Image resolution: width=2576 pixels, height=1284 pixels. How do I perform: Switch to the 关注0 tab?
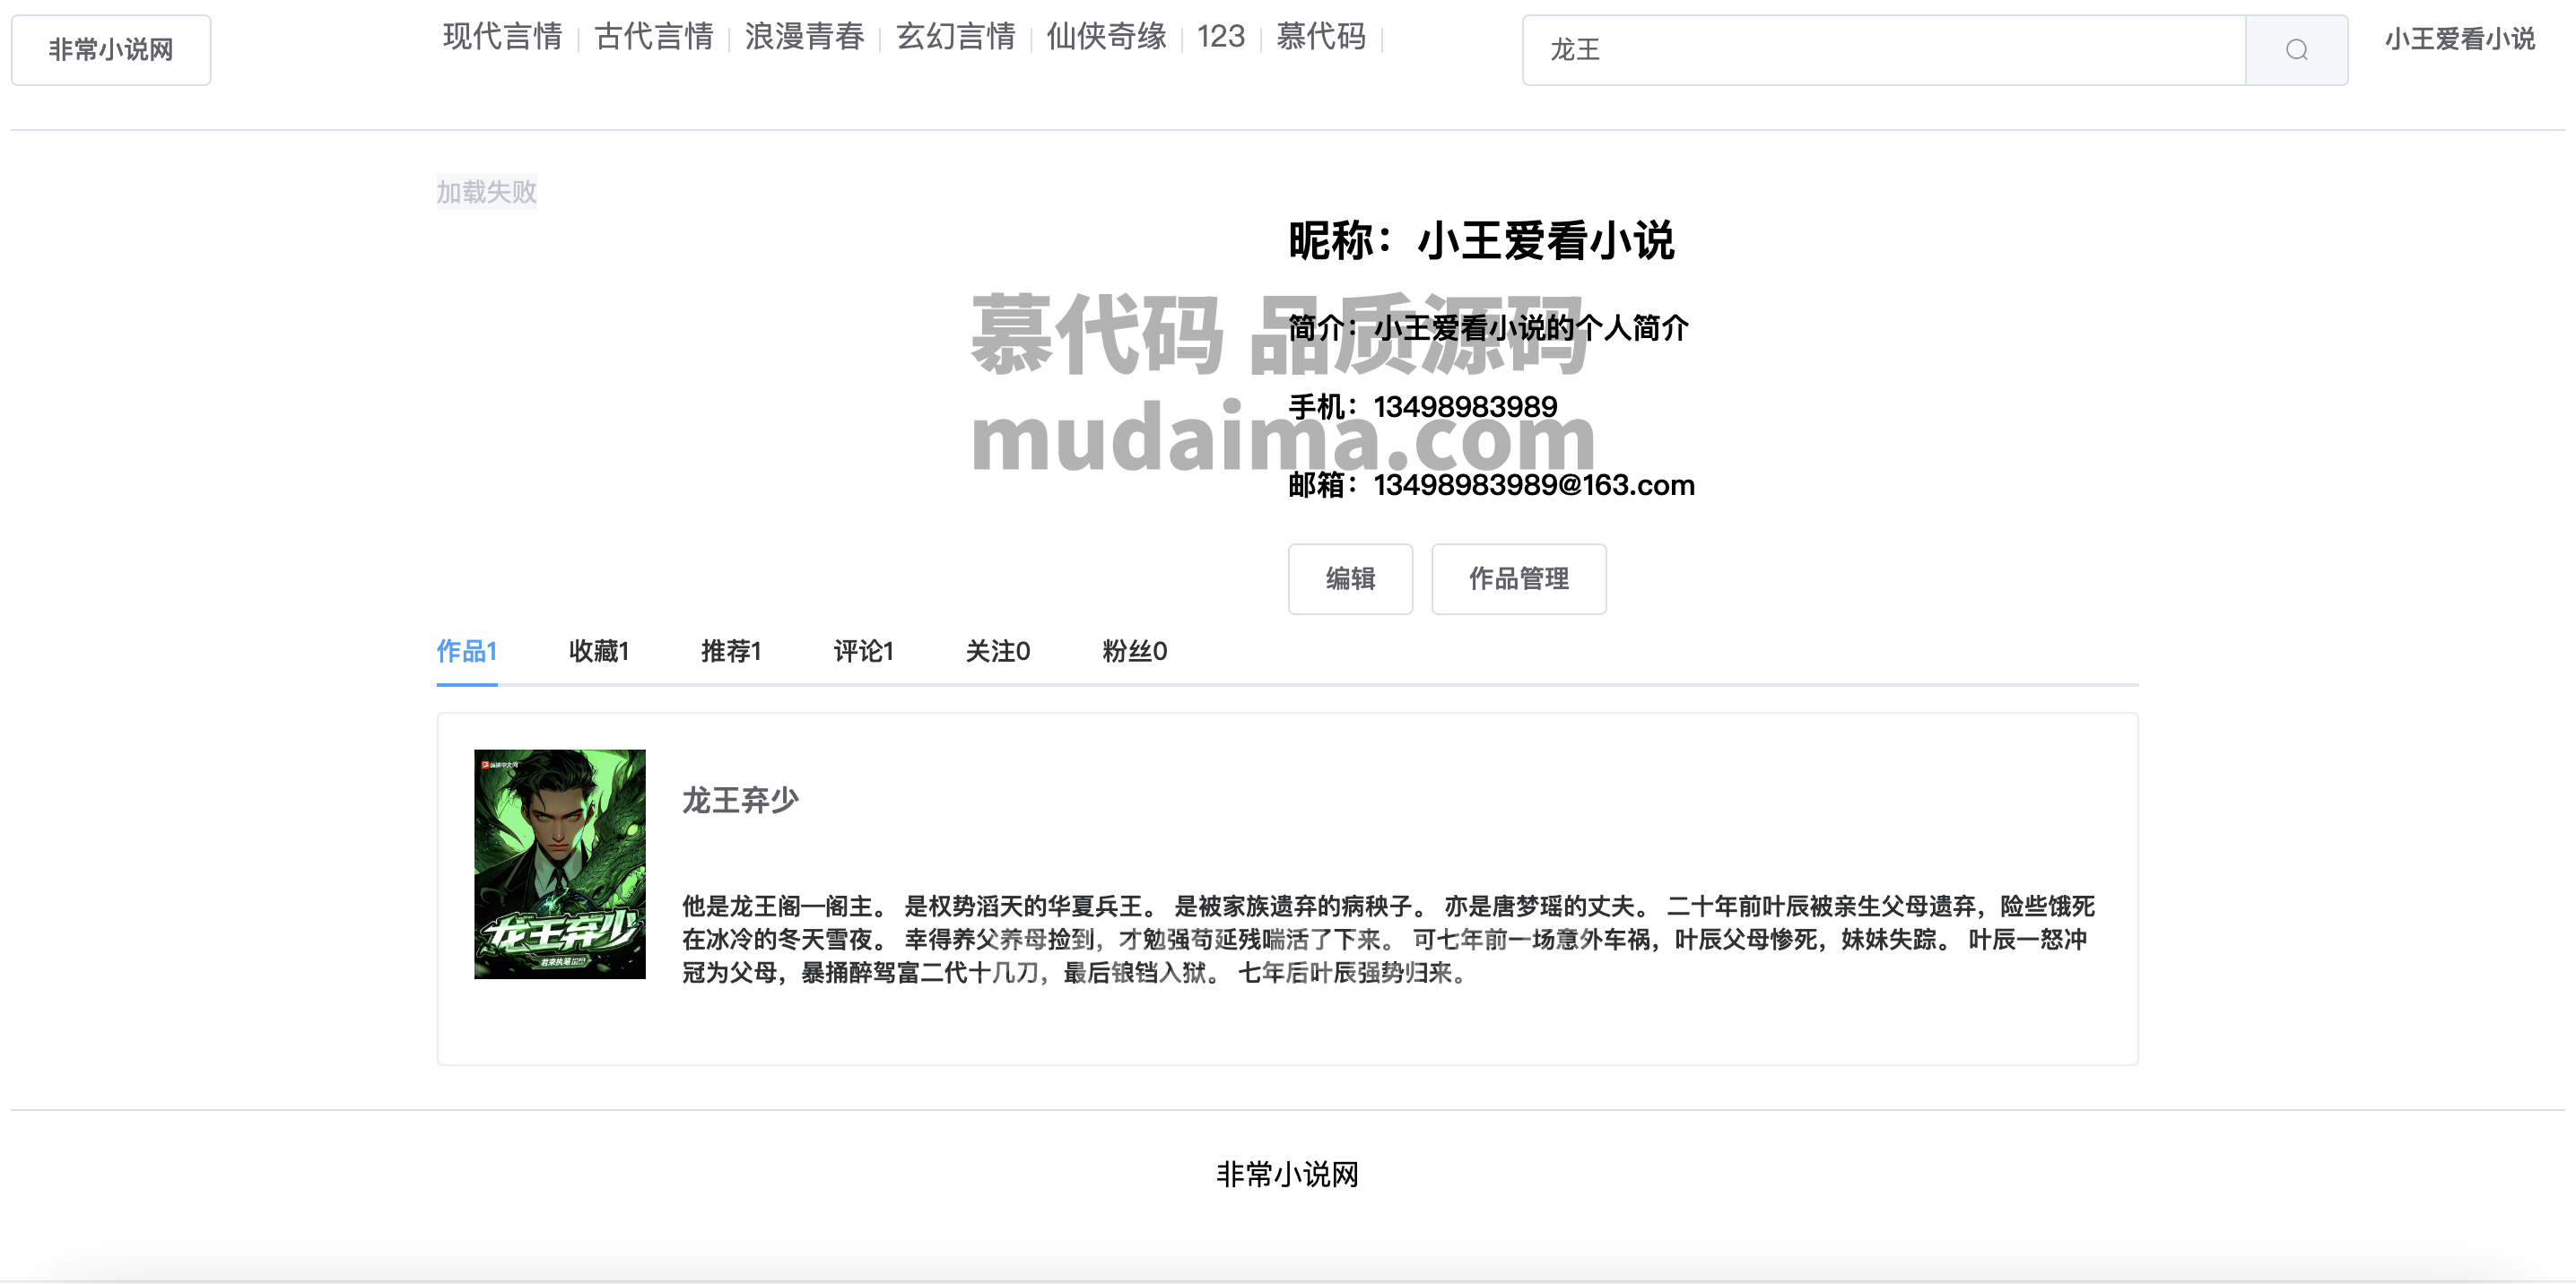[x=998, y=651]
